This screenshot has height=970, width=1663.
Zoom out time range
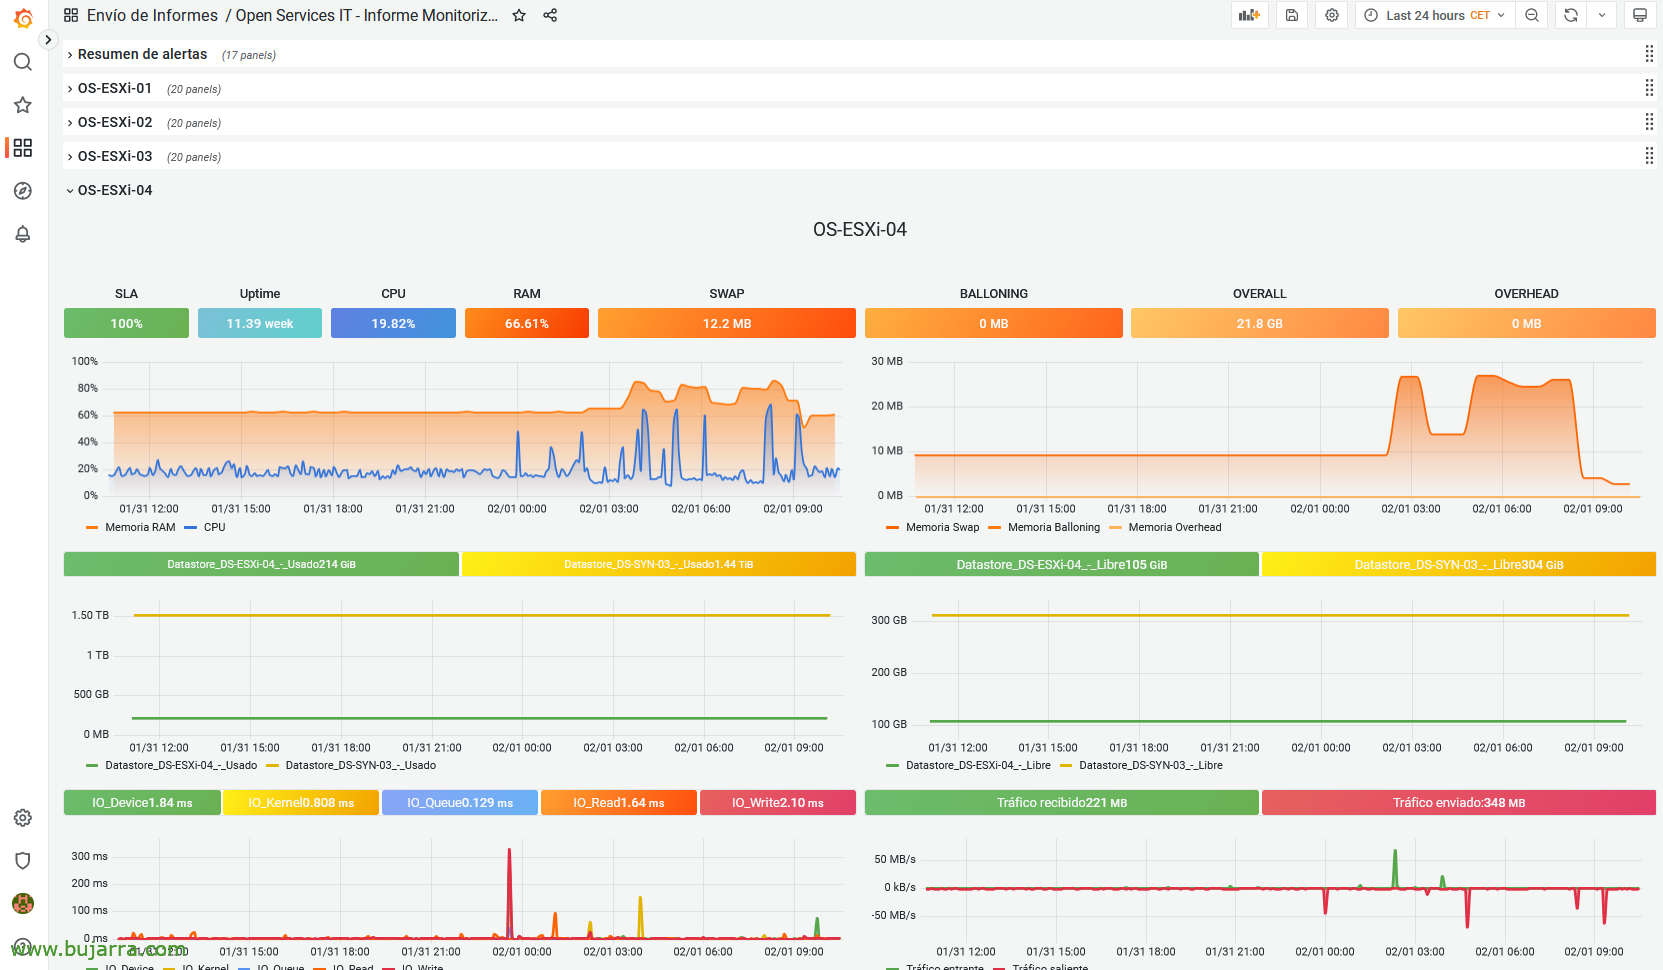1532,15
